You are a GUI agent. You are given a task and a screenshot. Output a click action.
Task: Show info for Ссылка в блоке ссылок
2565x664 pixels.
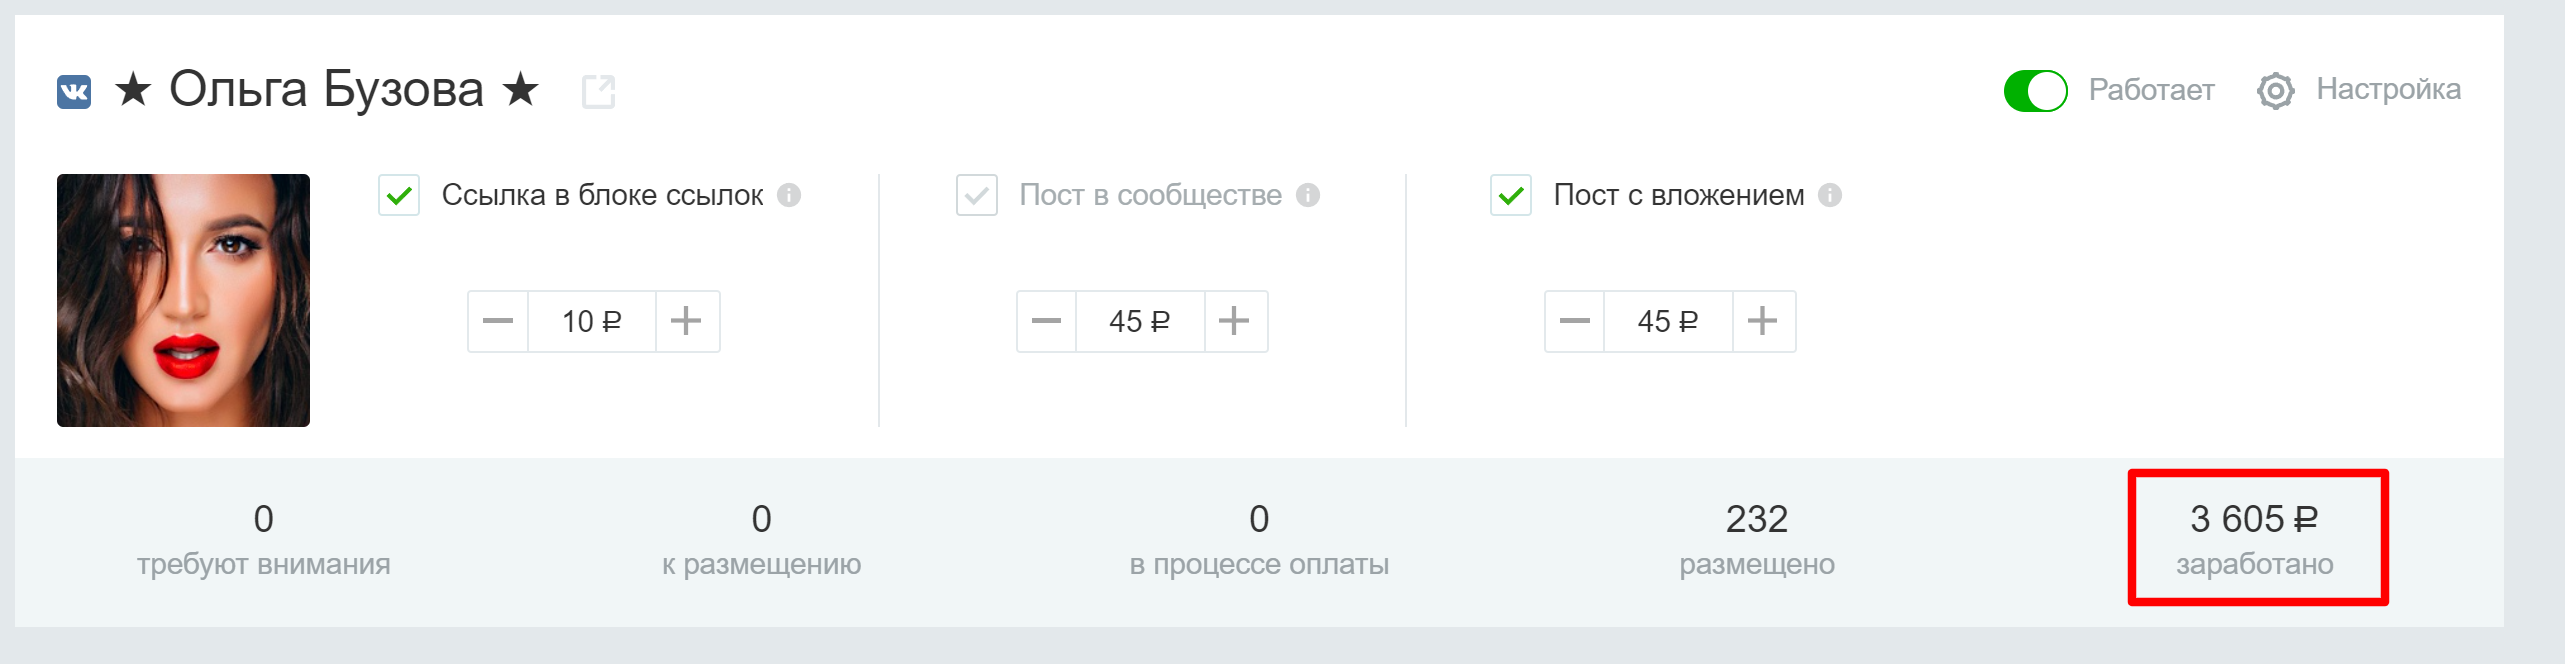point(789,195)
